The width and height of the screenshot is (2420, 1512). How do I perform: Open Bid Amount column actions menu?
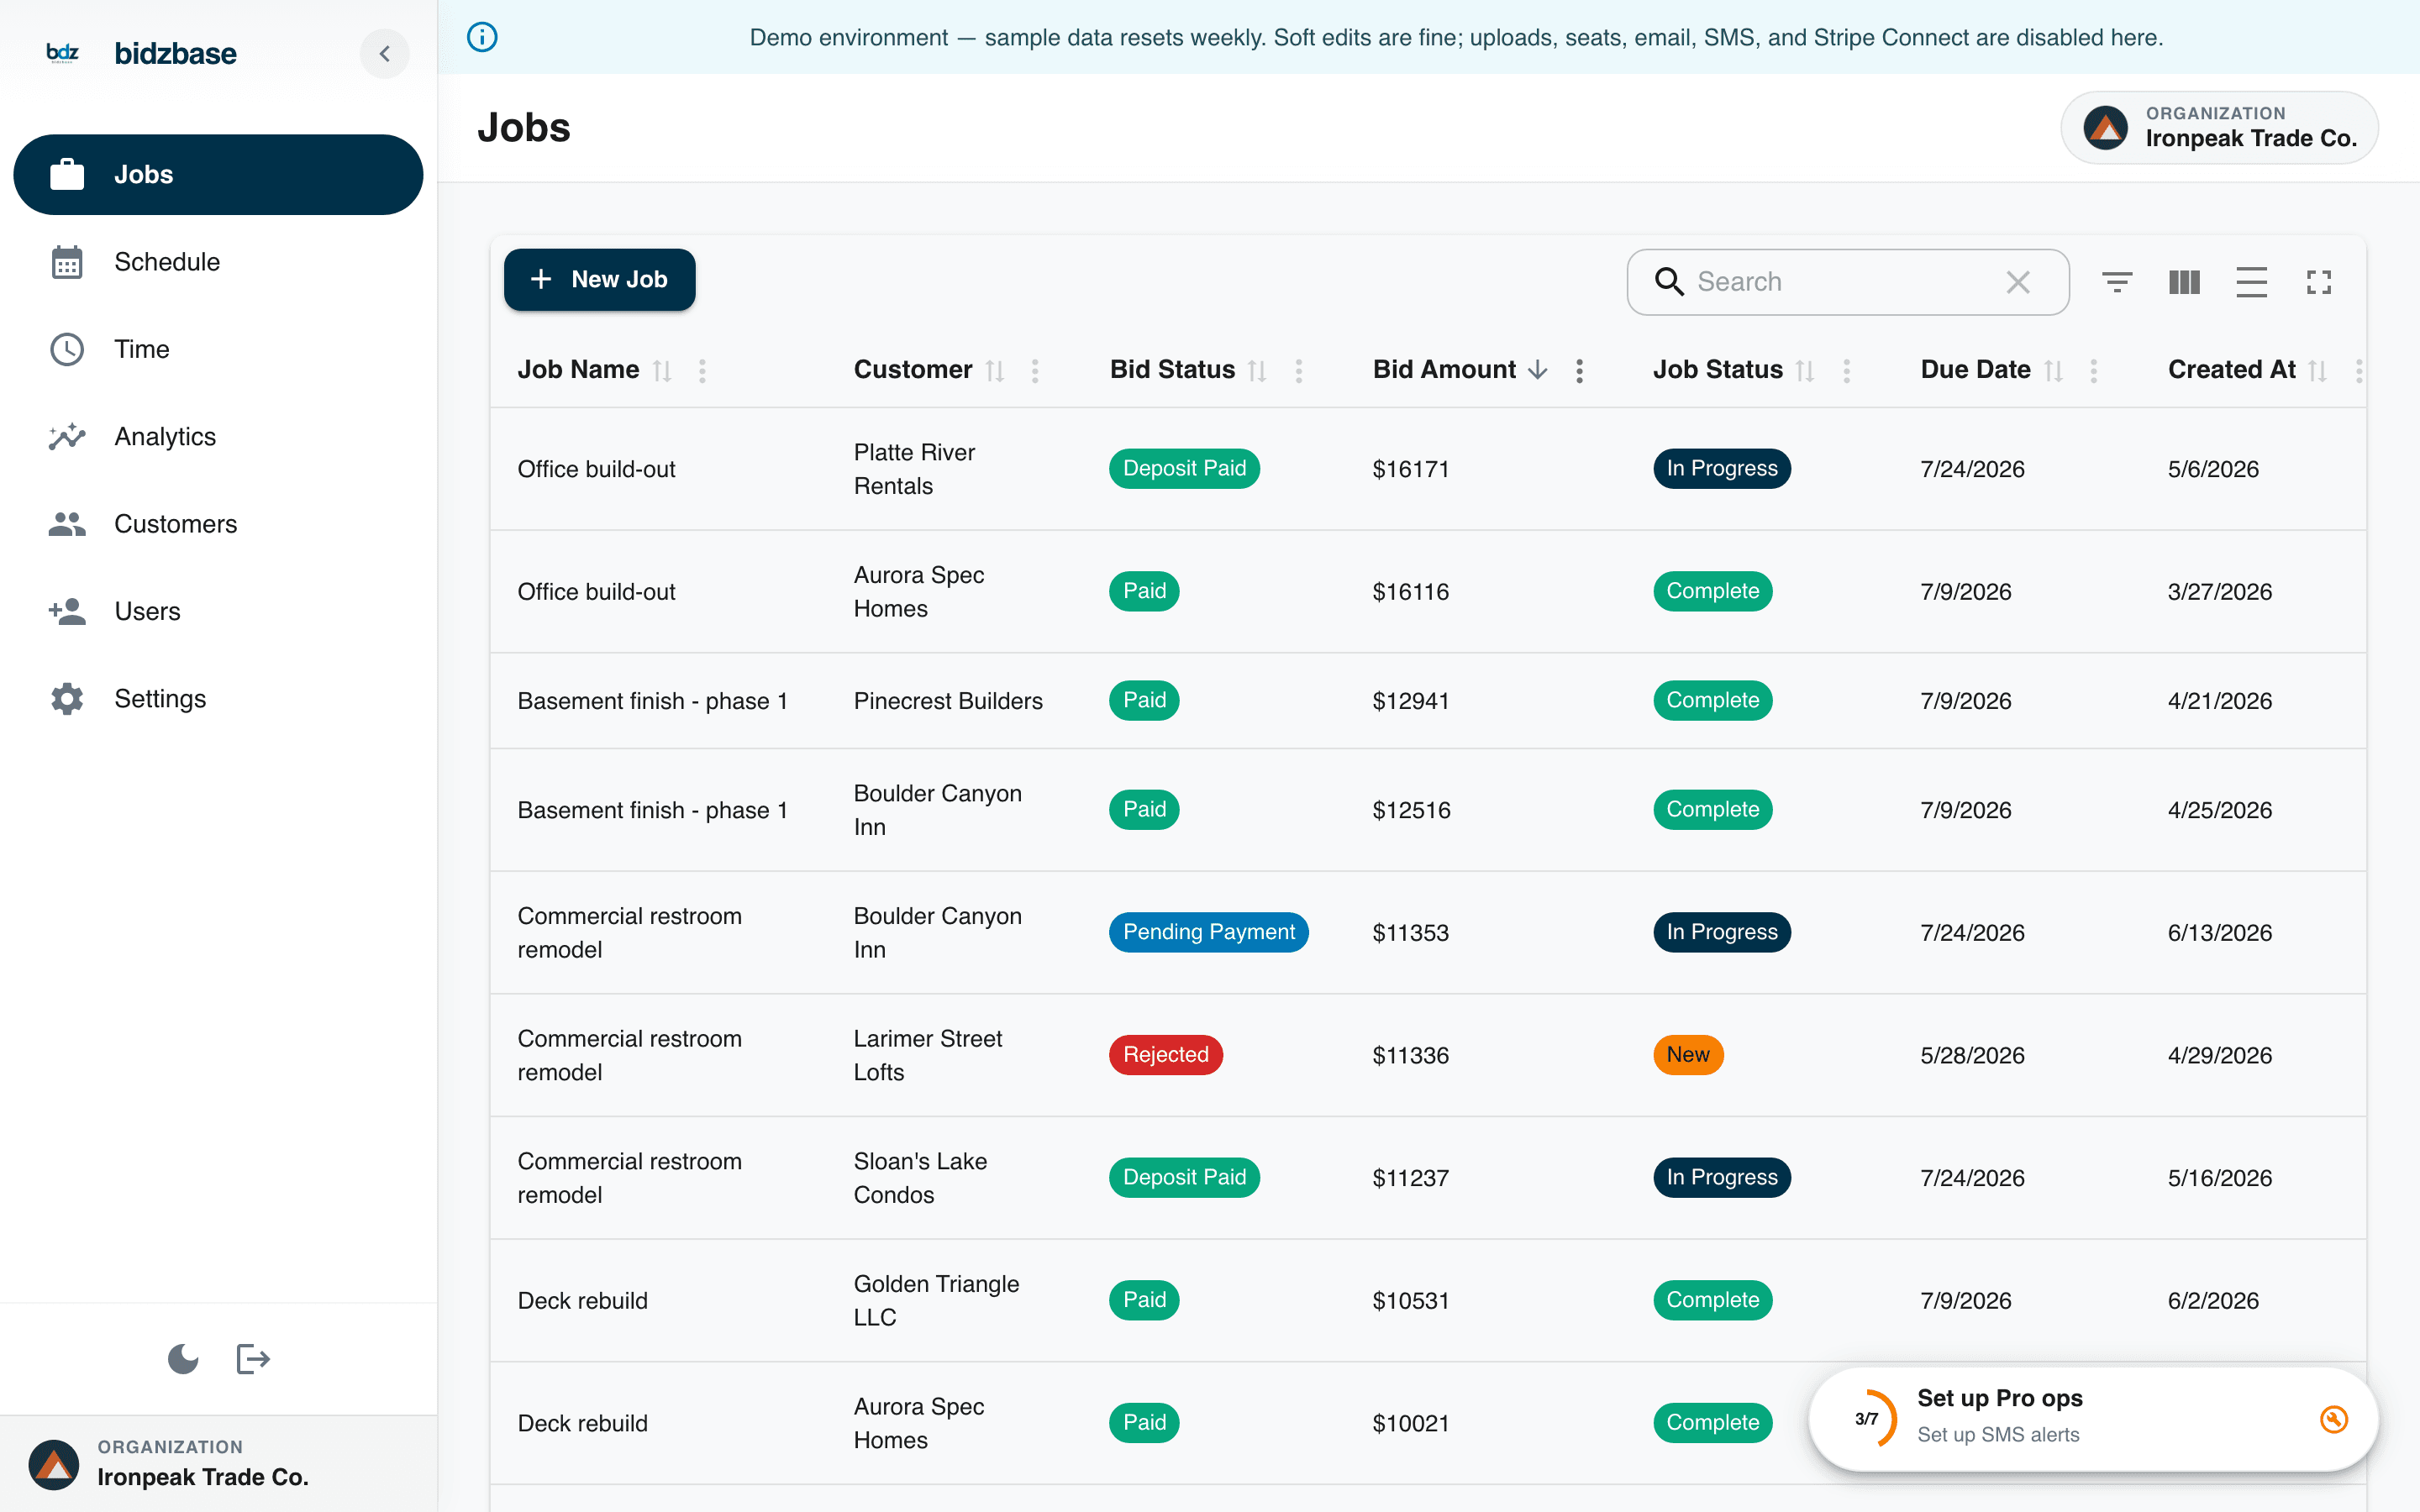point(1579,371)
